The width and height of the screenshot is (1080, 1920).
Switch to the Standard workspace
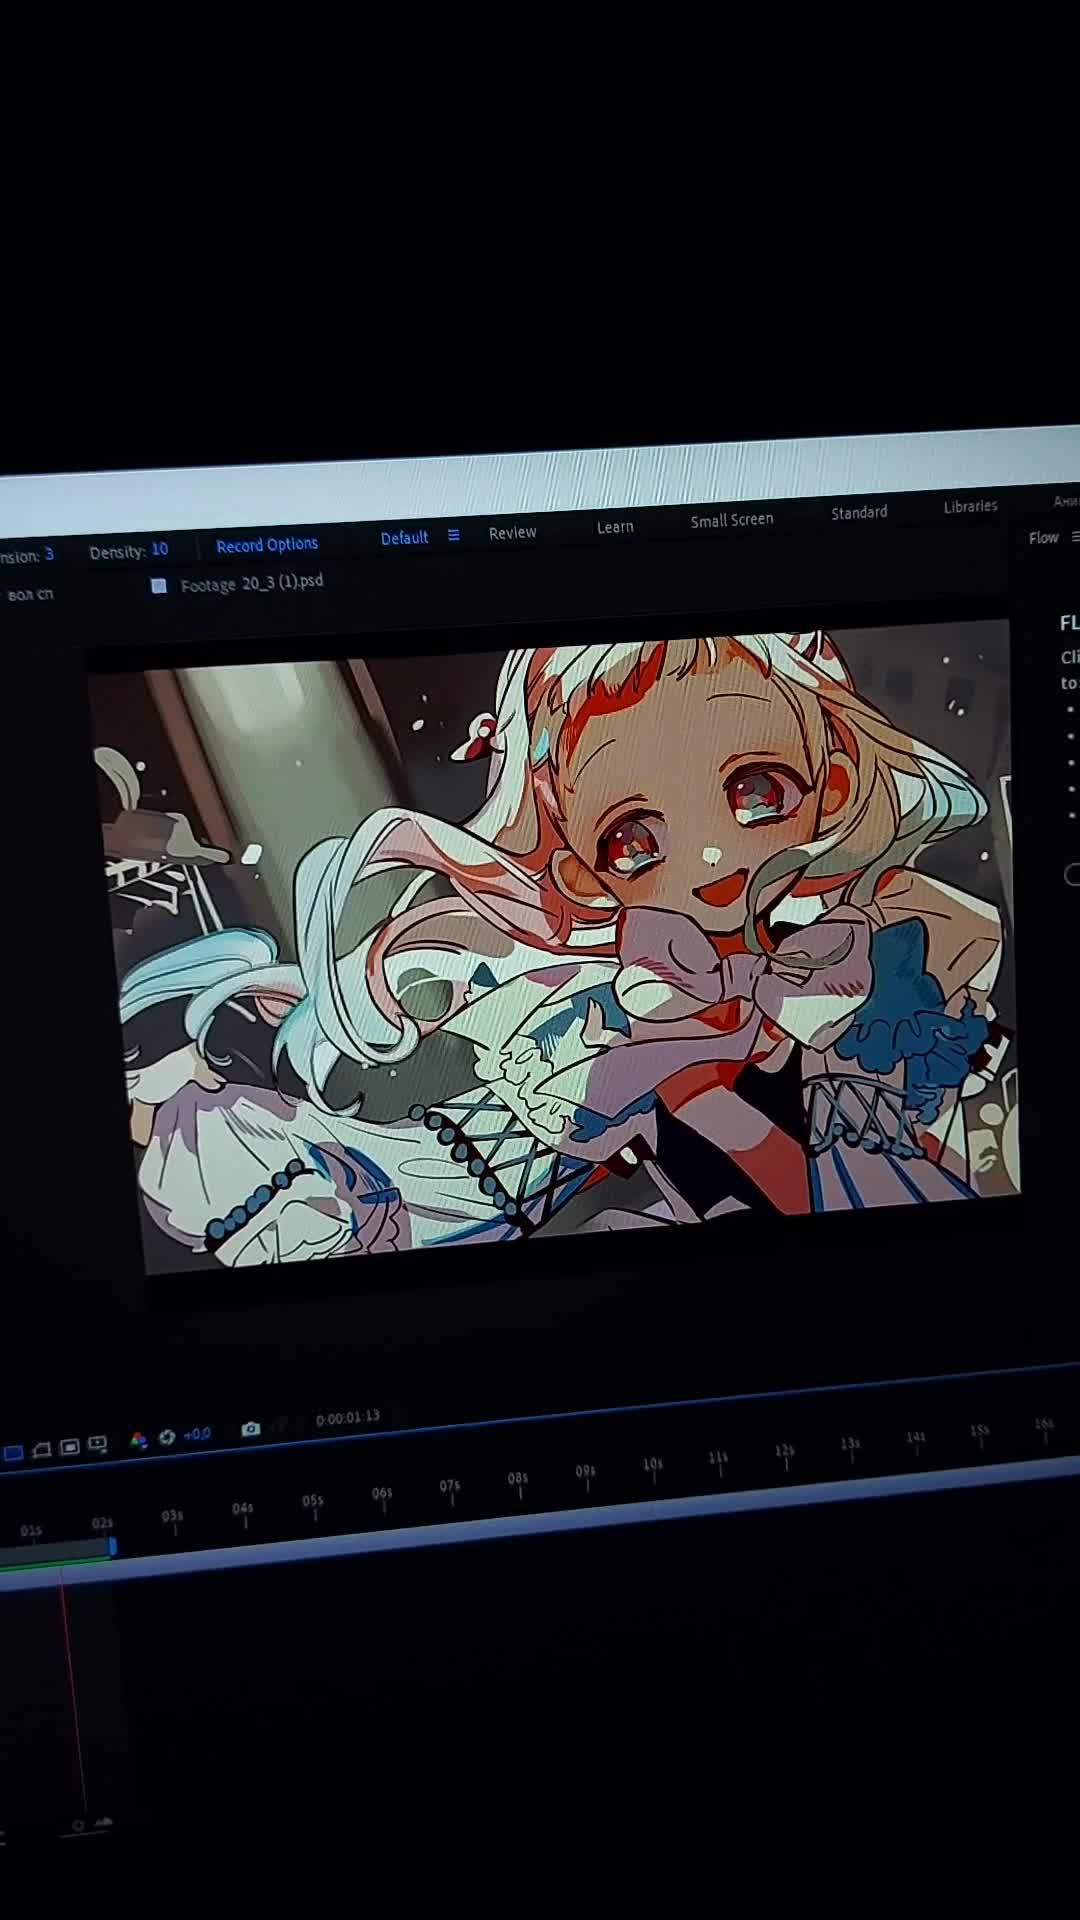click(x=859, y=512)
